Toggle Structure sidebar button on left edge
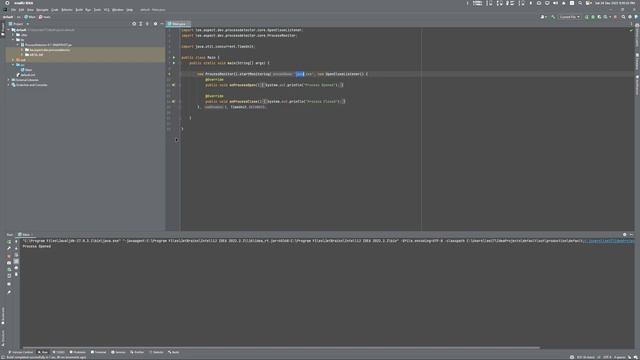 [3, 338]
